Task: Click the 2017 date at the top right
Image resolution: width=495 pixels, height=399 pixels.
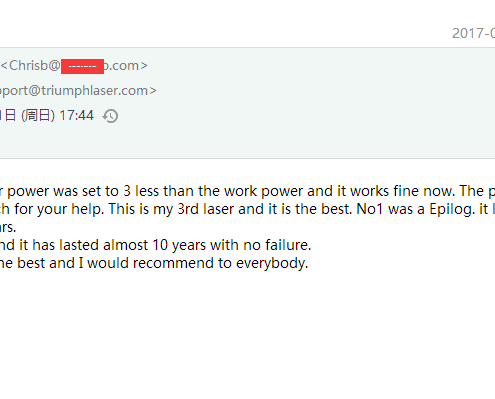Action: pos(473,33)
